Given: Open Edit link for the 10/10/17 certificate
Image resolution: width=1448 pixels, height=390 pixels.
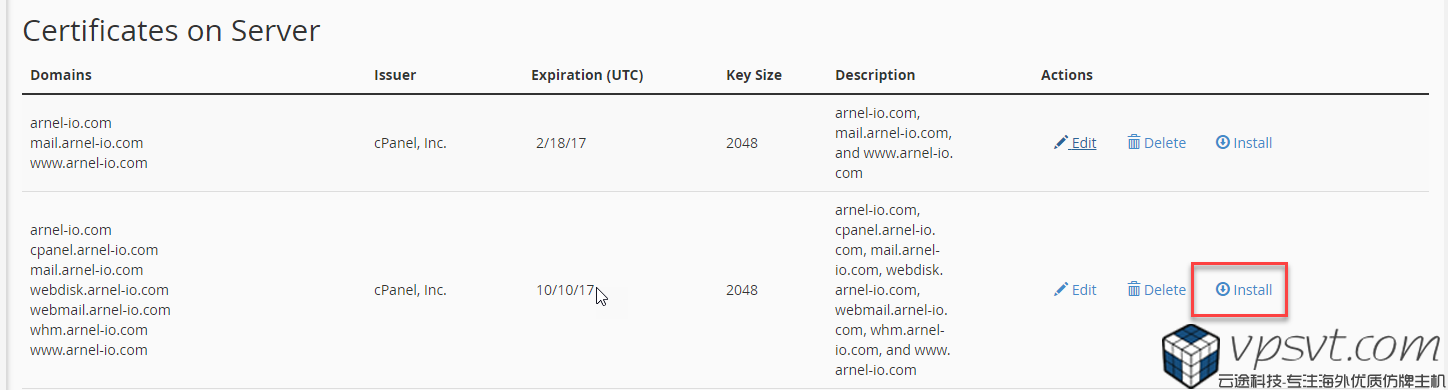Looking at the screenshot, I should (1084, 290).
